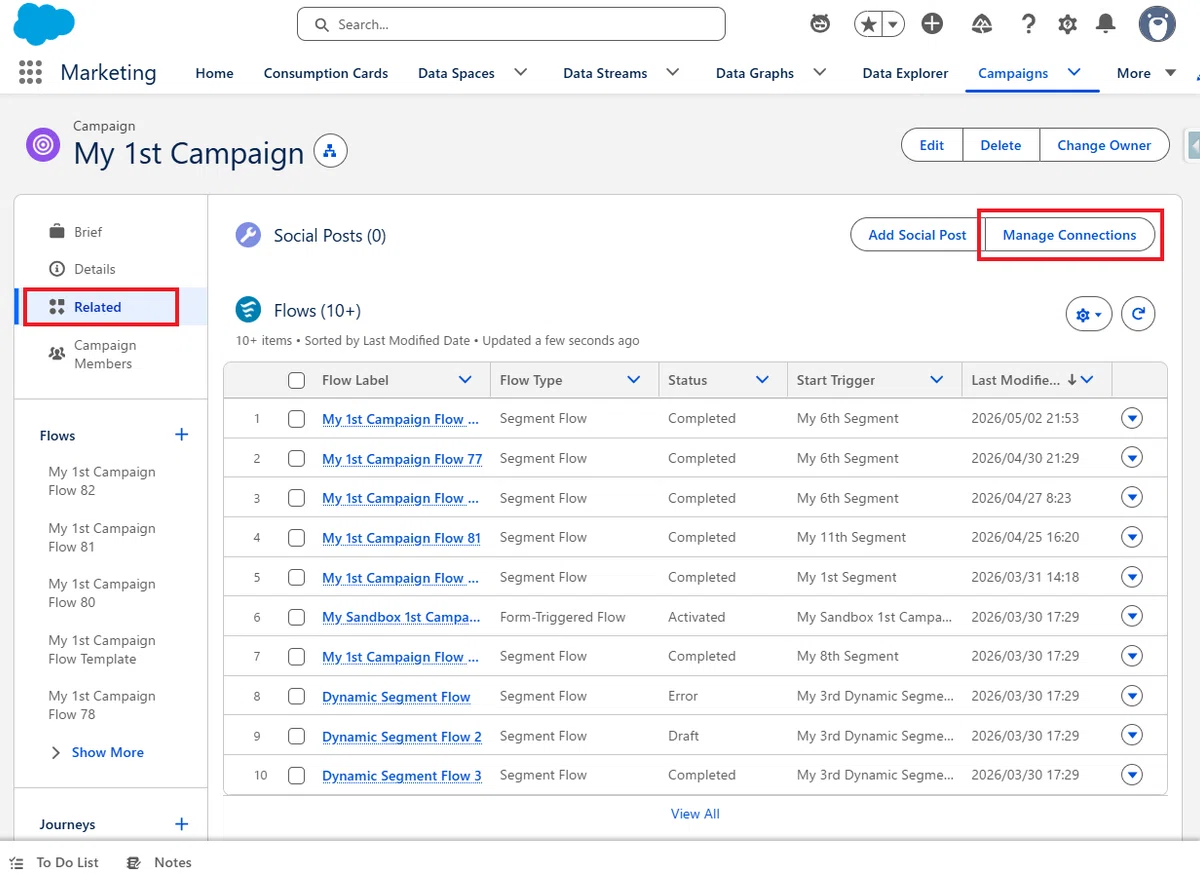The height and width of the screenshot is (874, 1200).
Task: Open Global Actions plus icon
Action: click(x=932, y=24)
